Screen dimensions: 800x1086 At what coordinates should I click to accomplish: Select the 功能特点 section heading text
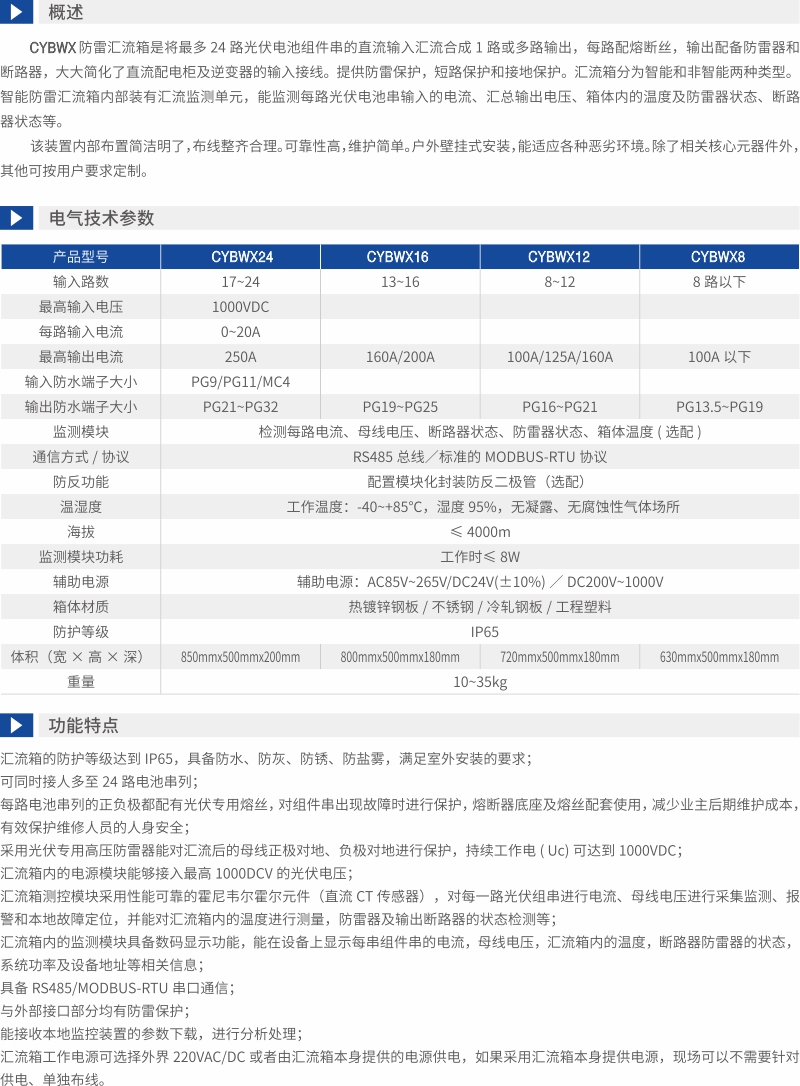tap(83, 726)
